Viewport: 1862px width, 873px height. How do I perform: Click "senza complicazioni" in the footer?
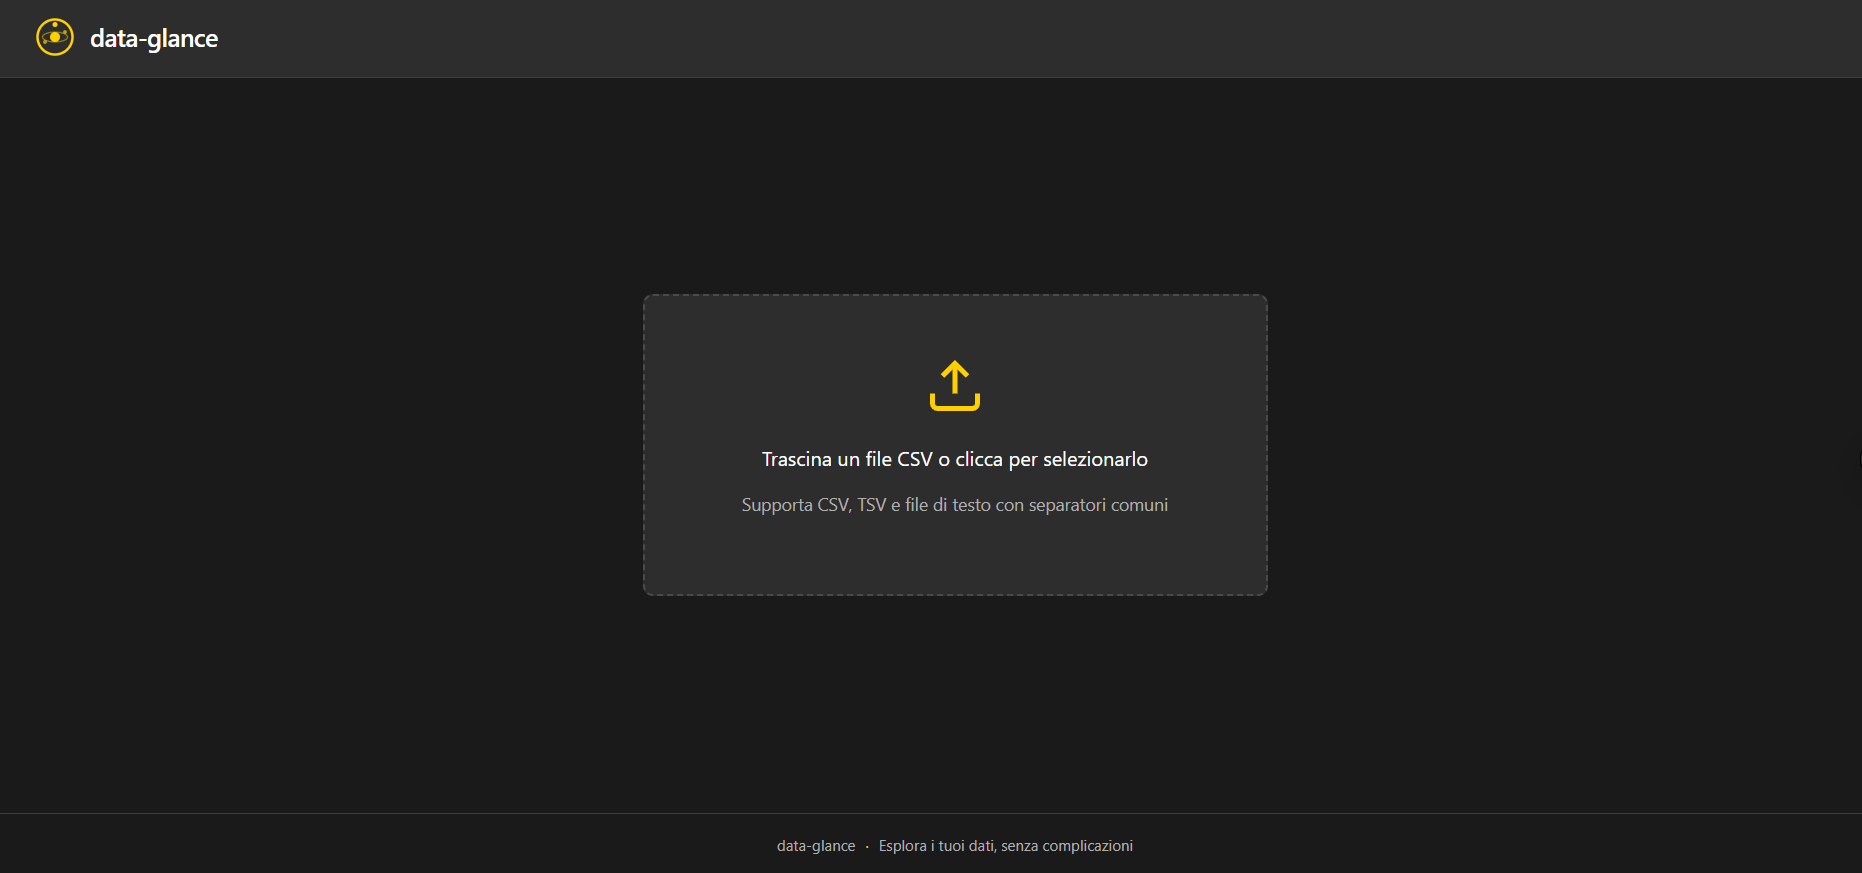coord(1067,846)
